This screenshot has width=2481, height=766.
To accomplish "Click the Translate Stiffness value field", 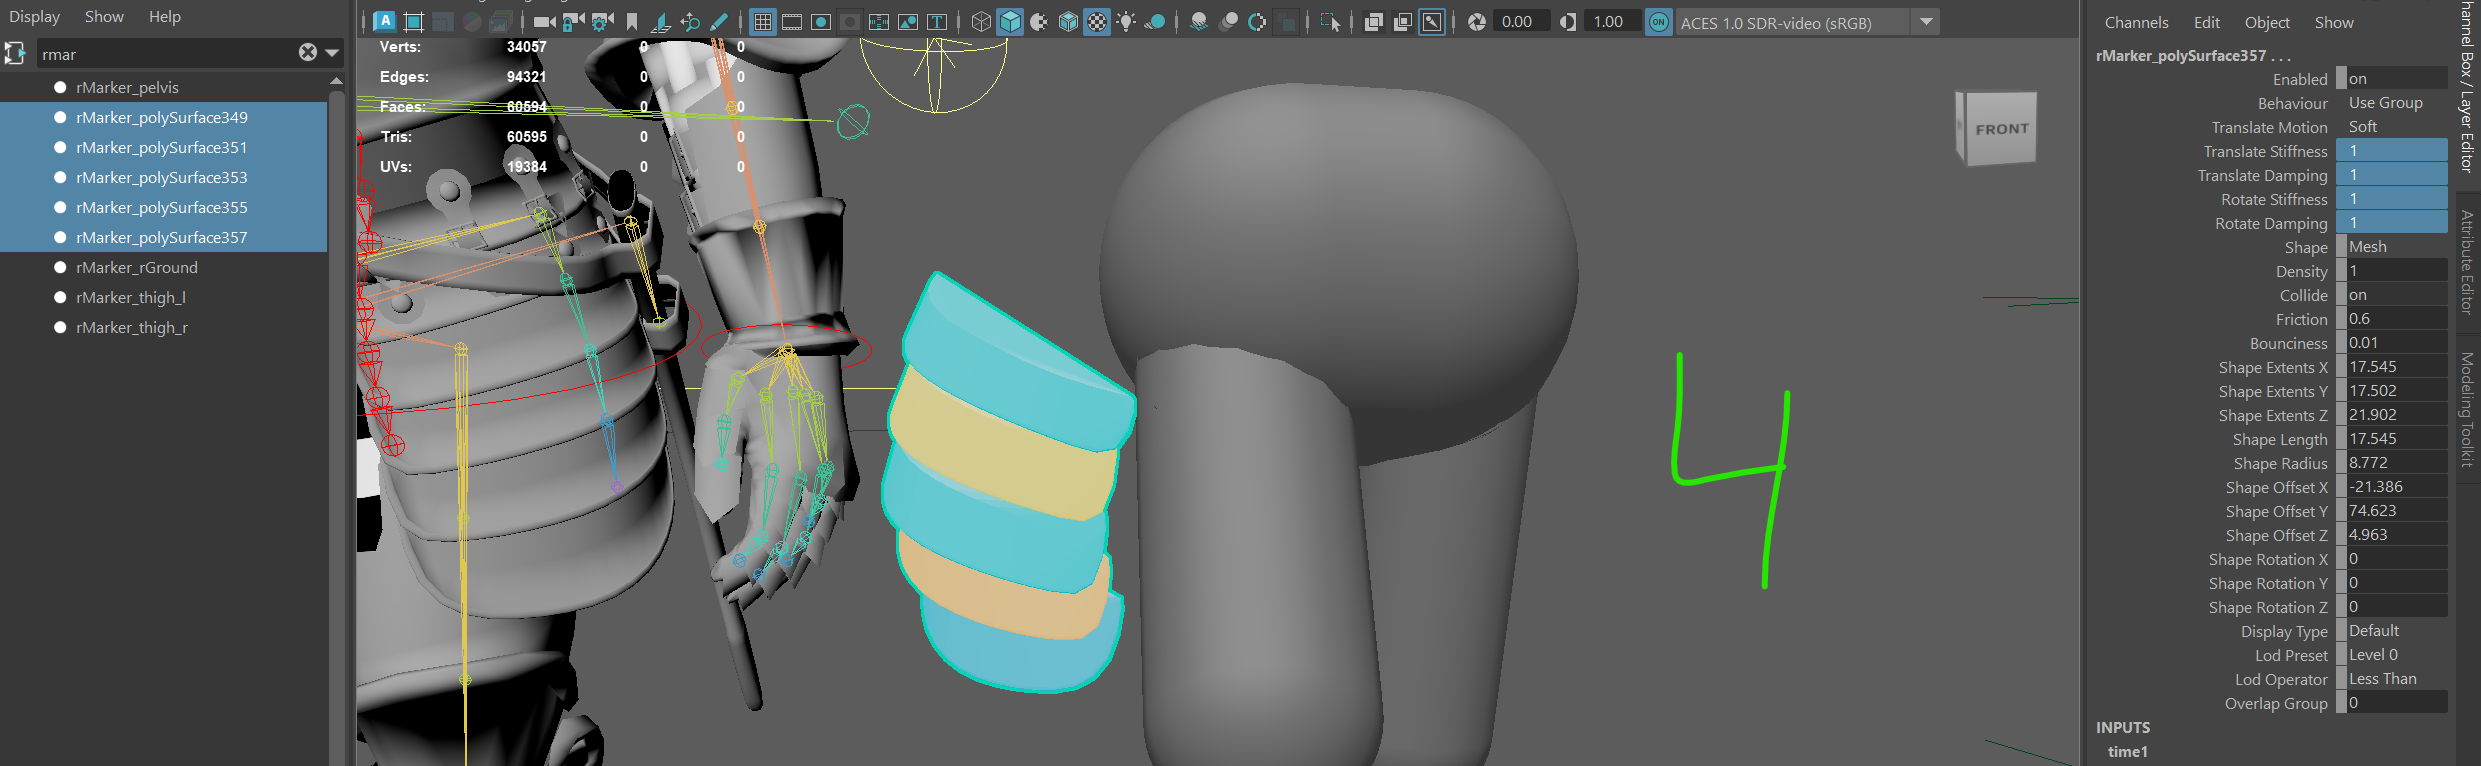I will (2395, 151).
